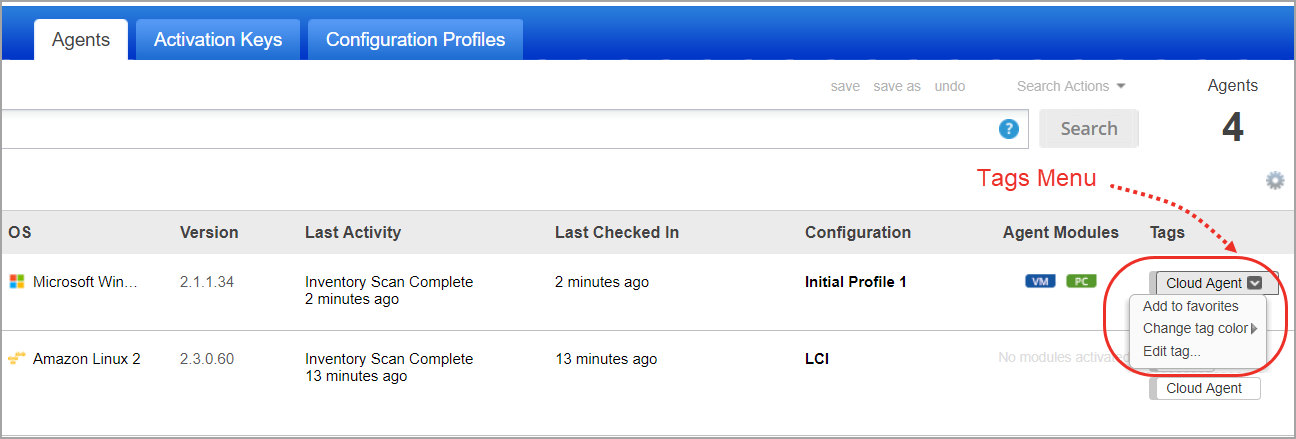Open the gear settings icon
This screenshot has height=439, width=1296.
[1274, 181]
